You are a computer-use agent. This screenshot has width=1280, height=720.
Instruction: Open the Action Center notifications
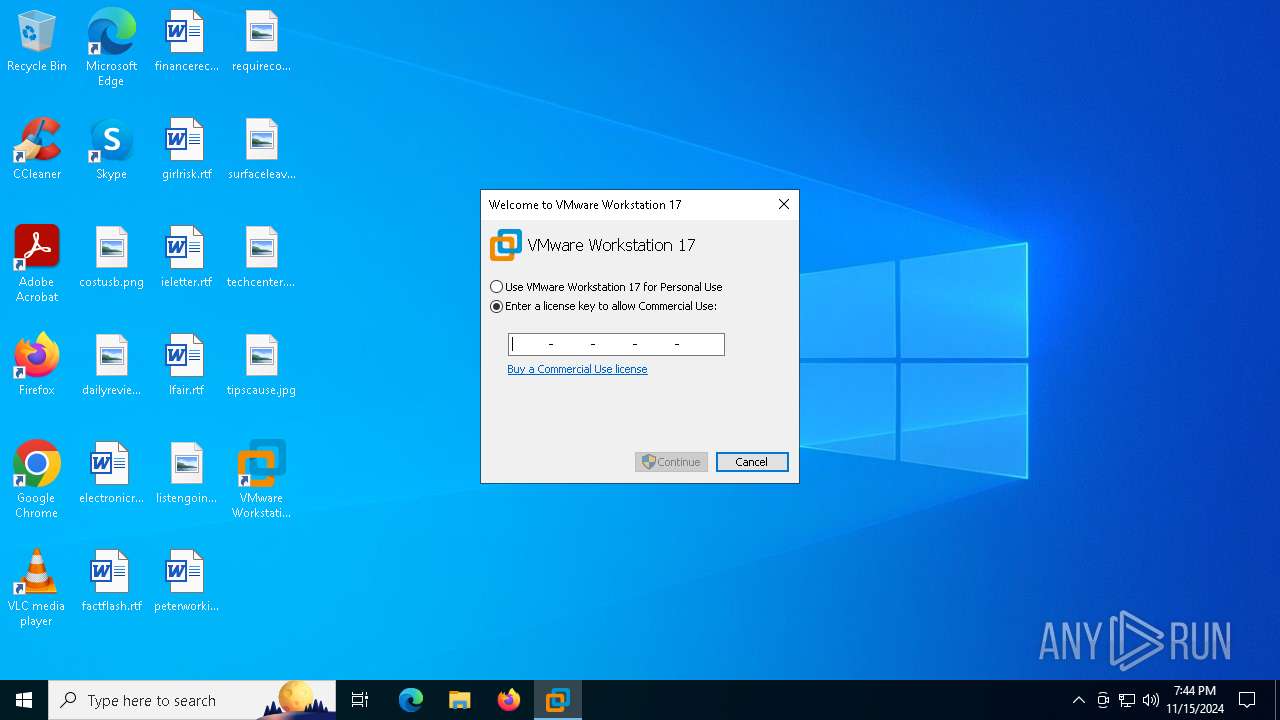click(1247, 700)
